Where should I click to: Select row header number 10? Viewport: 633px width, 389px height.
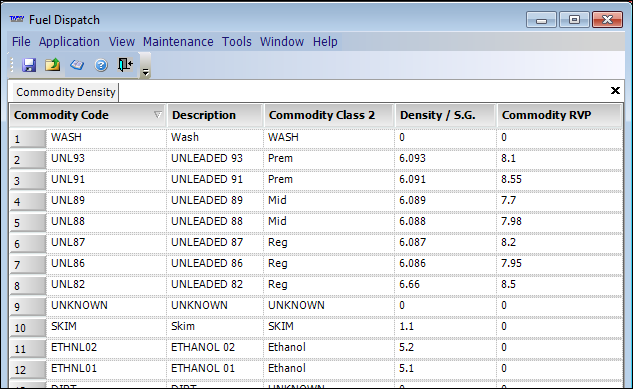pyautogui.click(x=27, y=327)
